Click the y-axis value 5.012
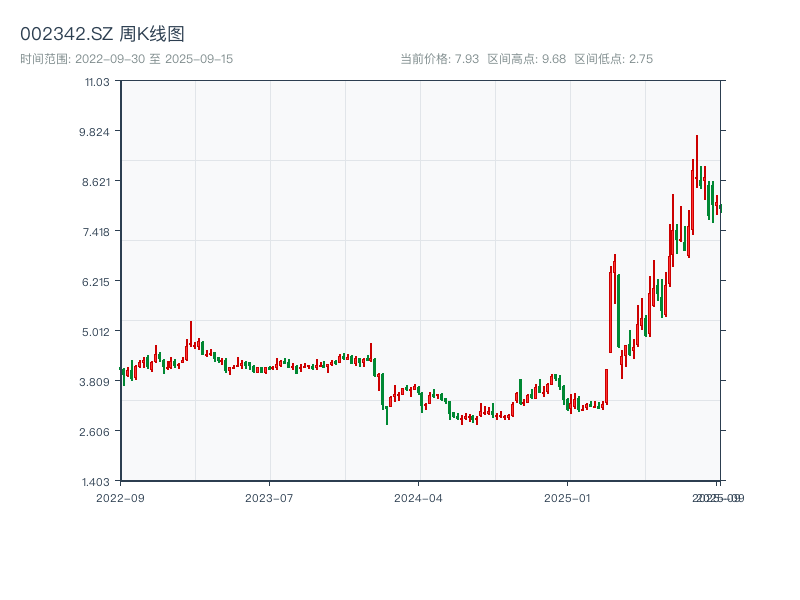 tap(95, 332)
